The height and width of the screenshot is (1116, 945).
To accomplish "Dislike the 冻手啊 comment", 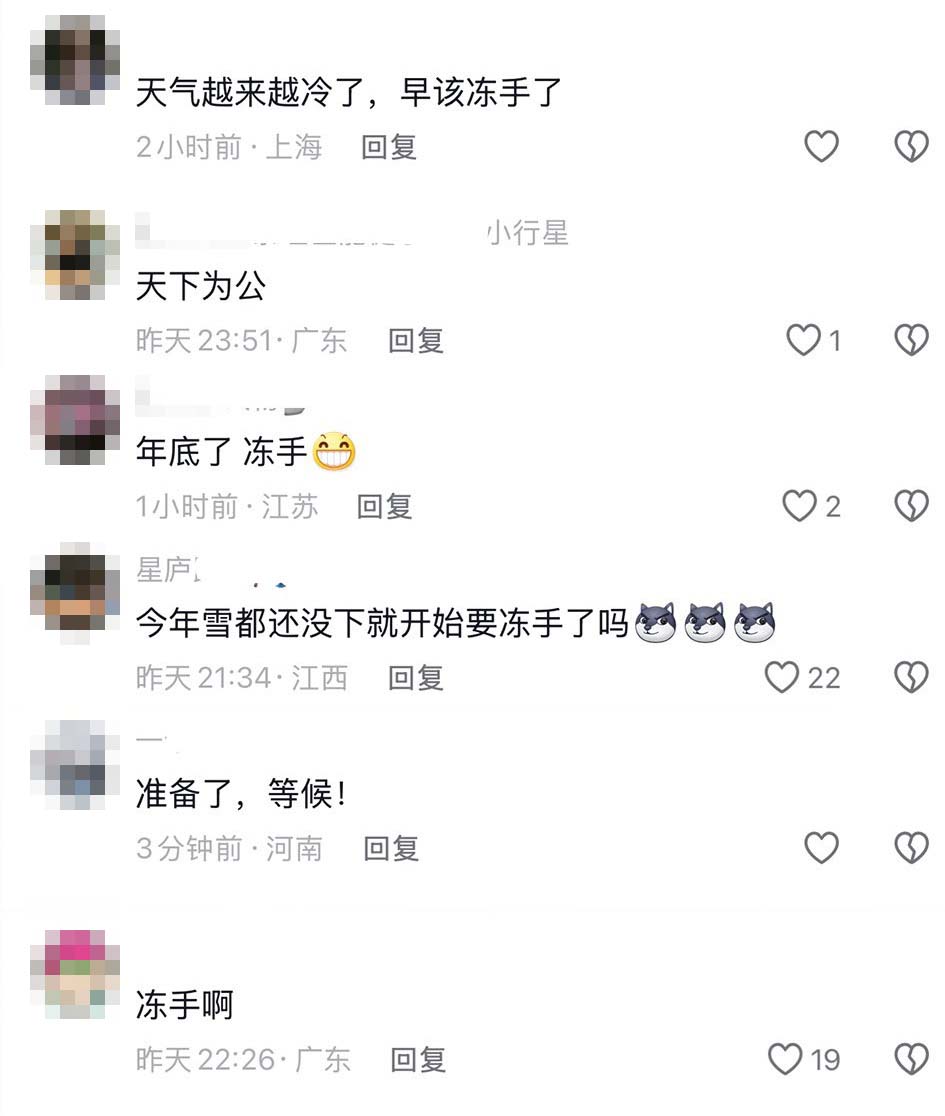I will [912, 1059].
